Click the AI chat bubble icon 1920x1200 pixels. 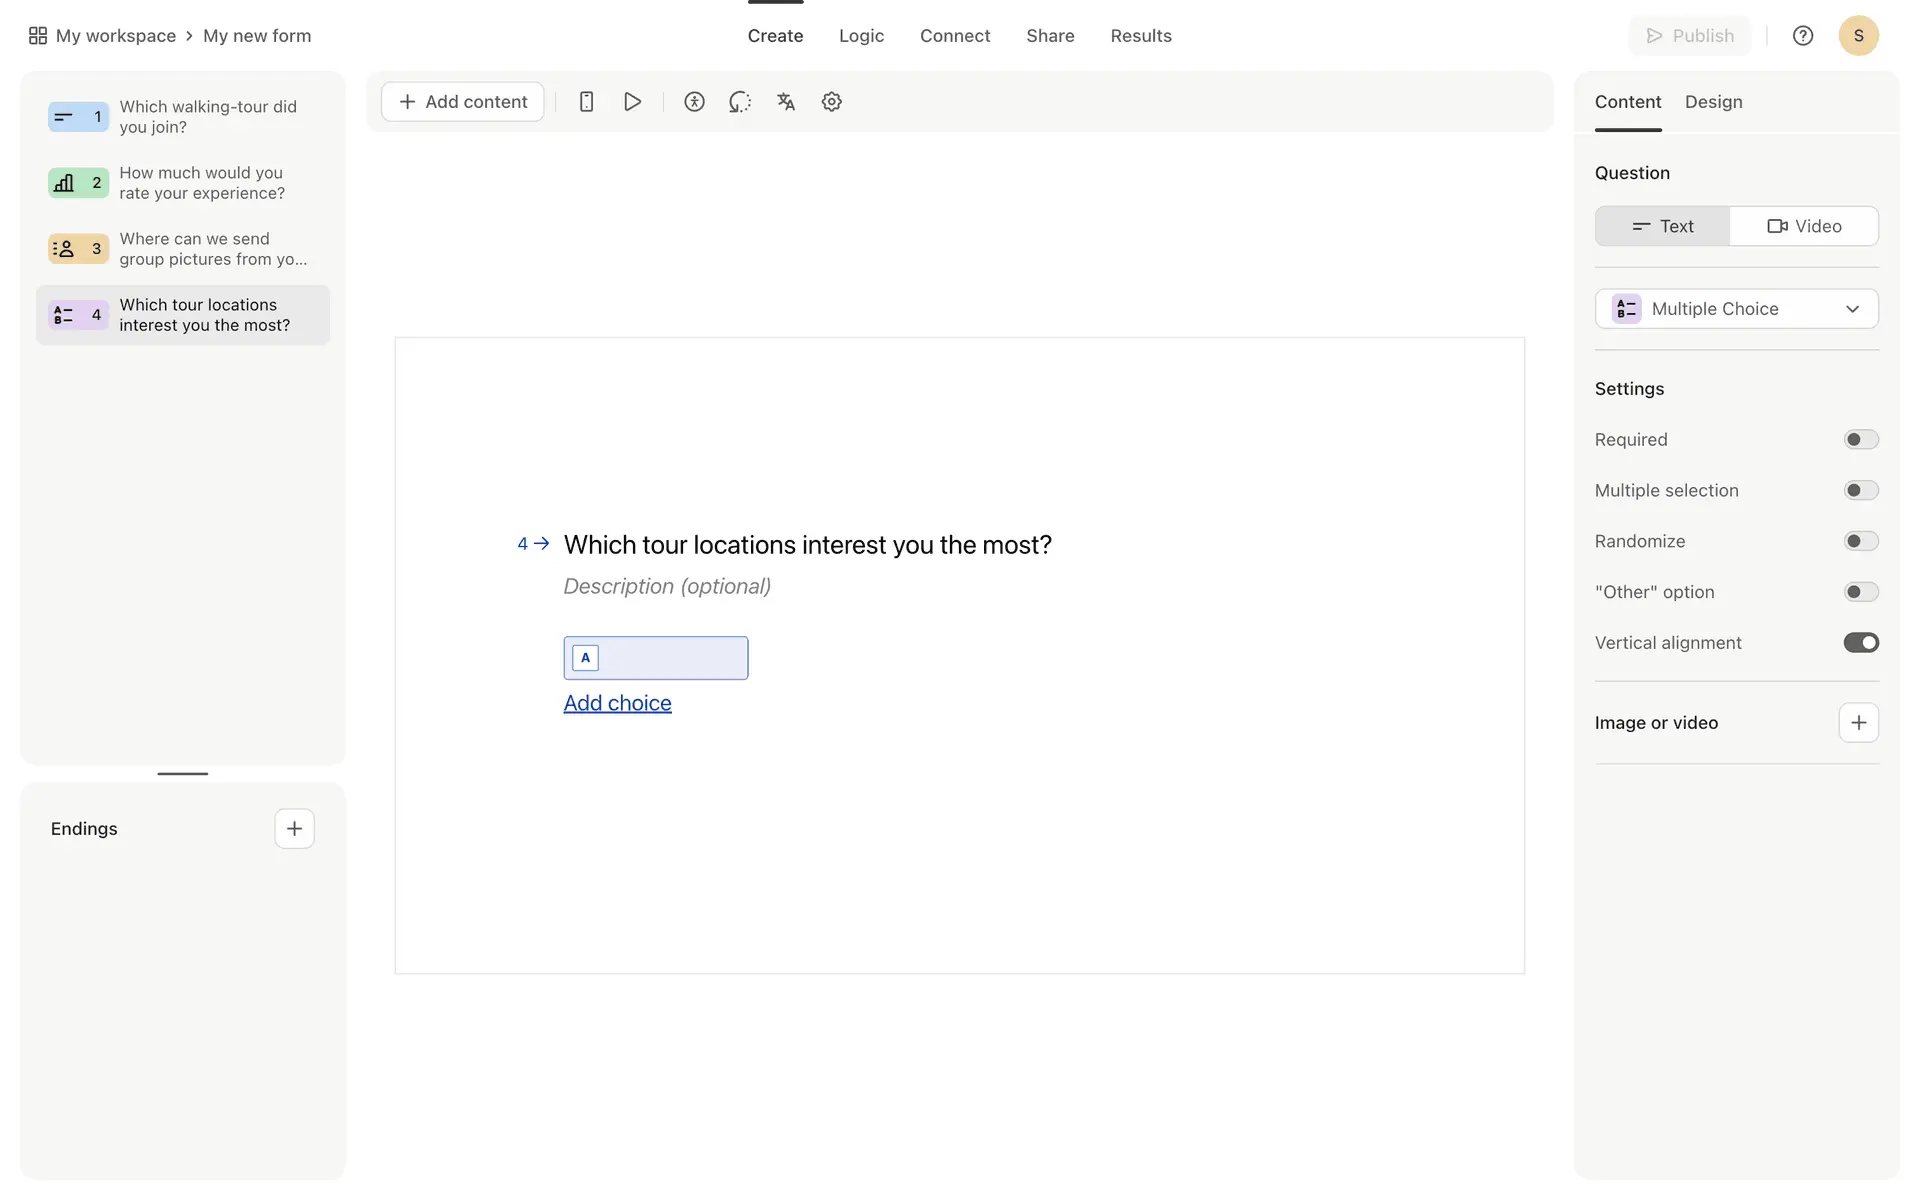740,102
